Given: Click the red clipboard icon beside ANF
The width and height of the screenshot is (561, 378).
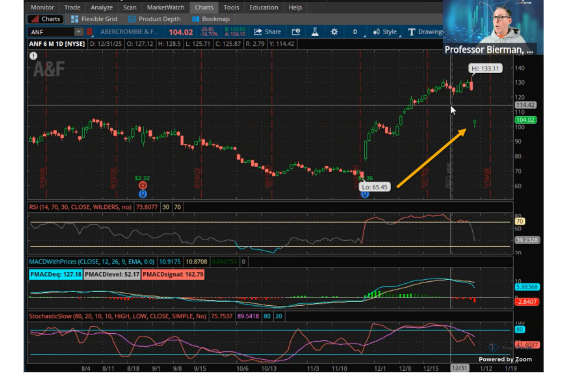Looking at the screenshot, I should pyautogui.click(x=89, y=32).
